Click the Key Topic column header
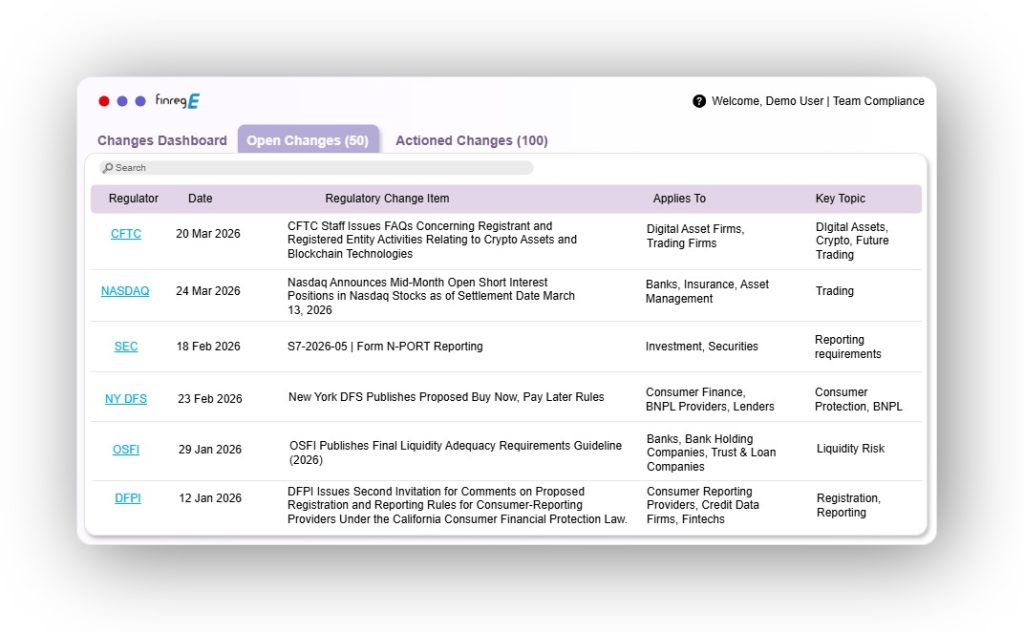Image resolution: width=1024 pixels, height=632 pixels. tap(840, 199)
